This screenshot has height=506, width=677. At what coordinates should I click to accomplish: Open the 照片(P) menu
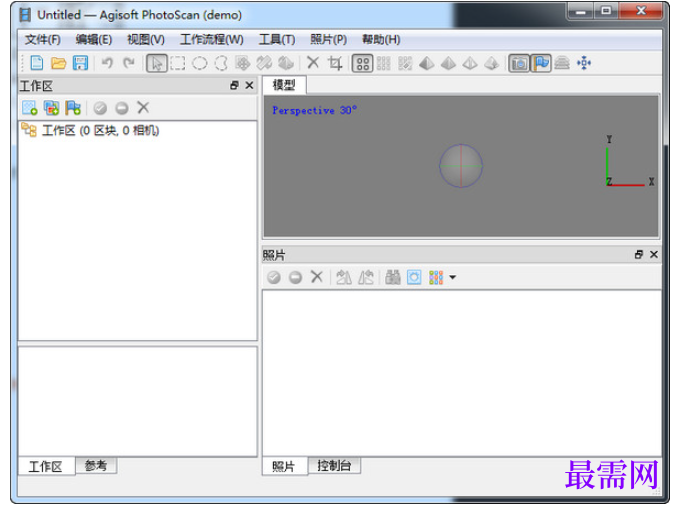coord(329,40)
